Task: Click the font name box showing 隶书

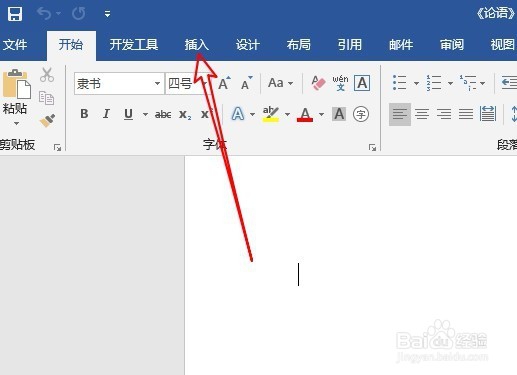Action: tap(113, 84)
